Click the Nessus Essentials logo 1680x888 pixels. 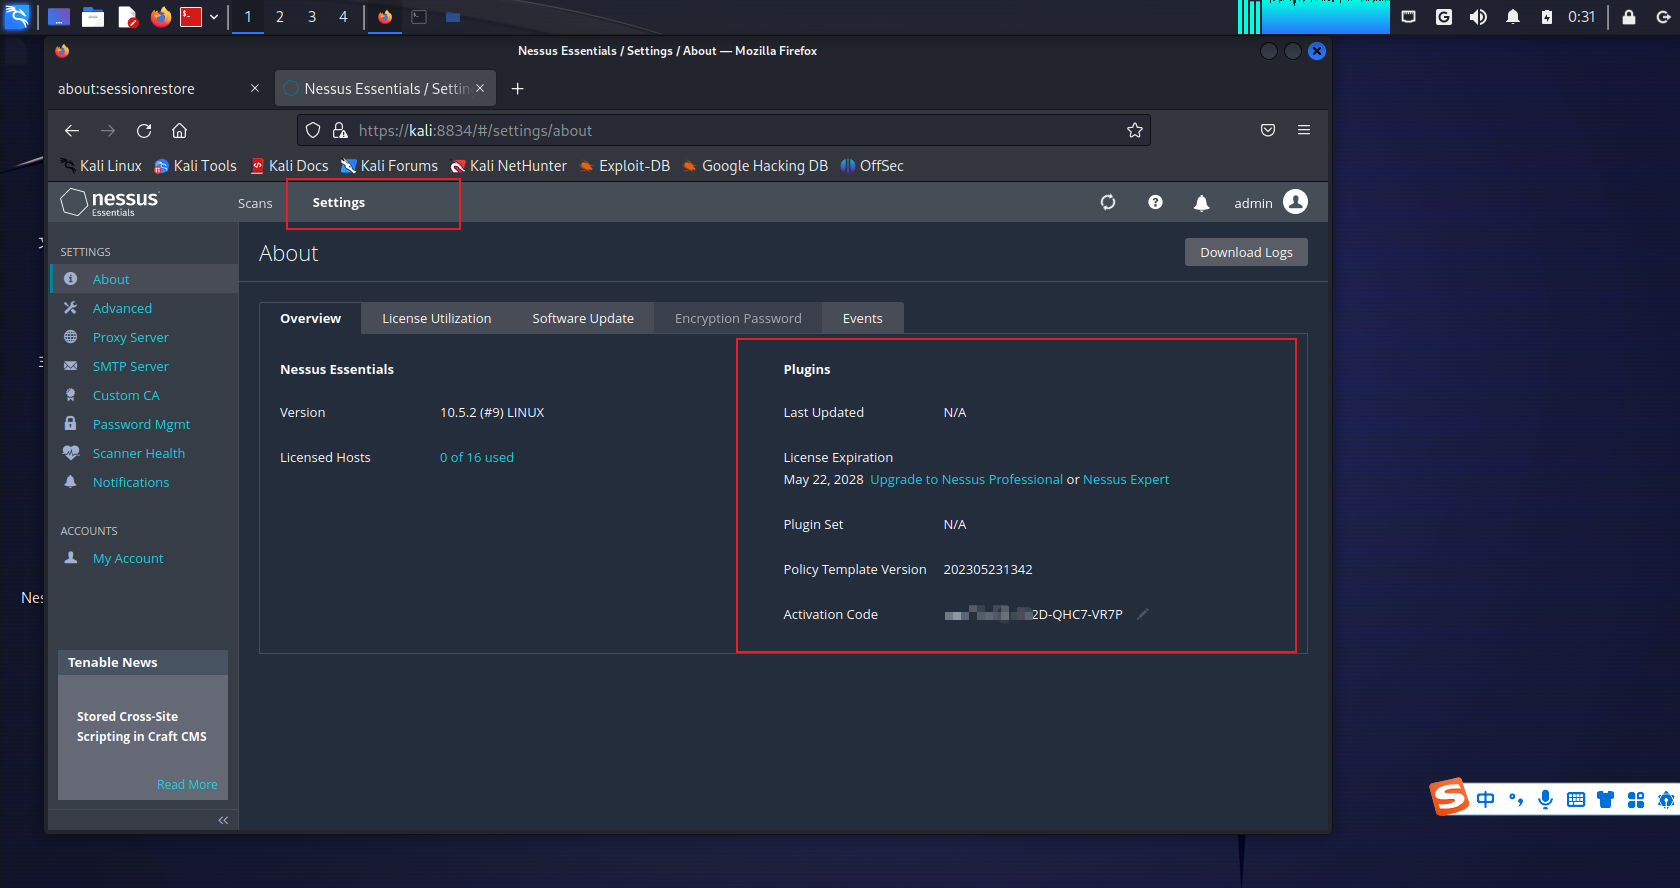tap(110, 202)
